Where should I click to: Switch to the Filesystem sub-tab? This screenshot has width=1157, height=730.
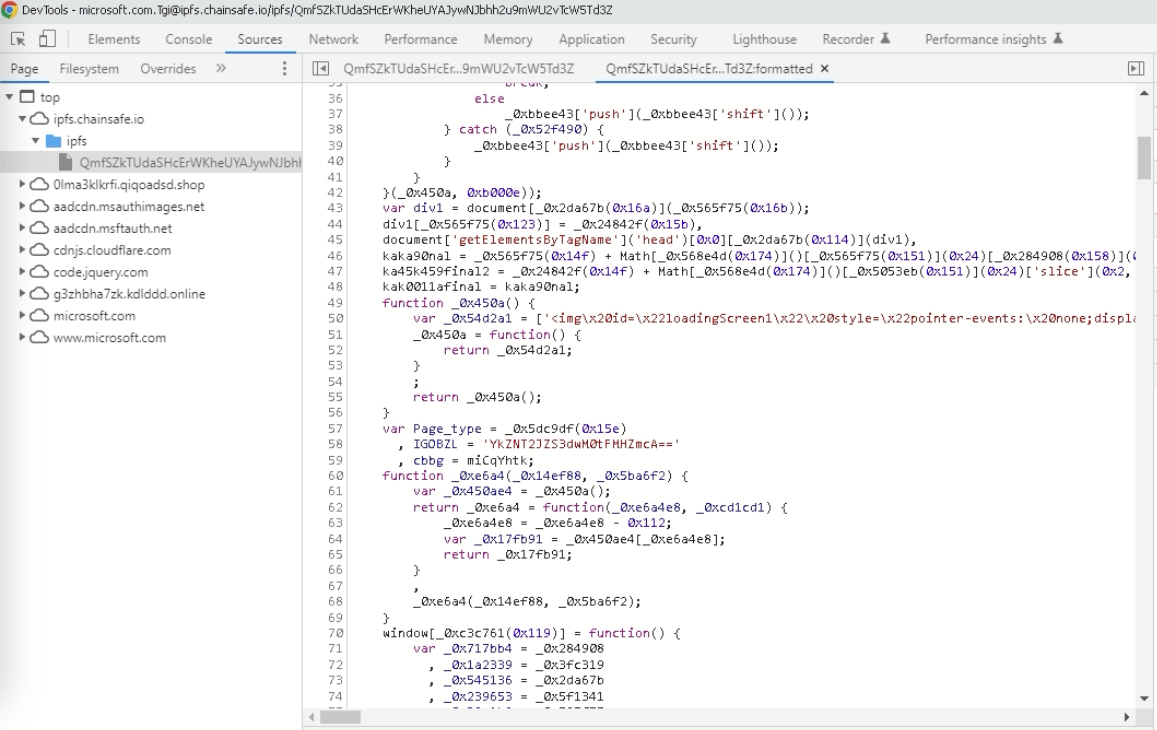pyautogui.click(x=89, y=69)
